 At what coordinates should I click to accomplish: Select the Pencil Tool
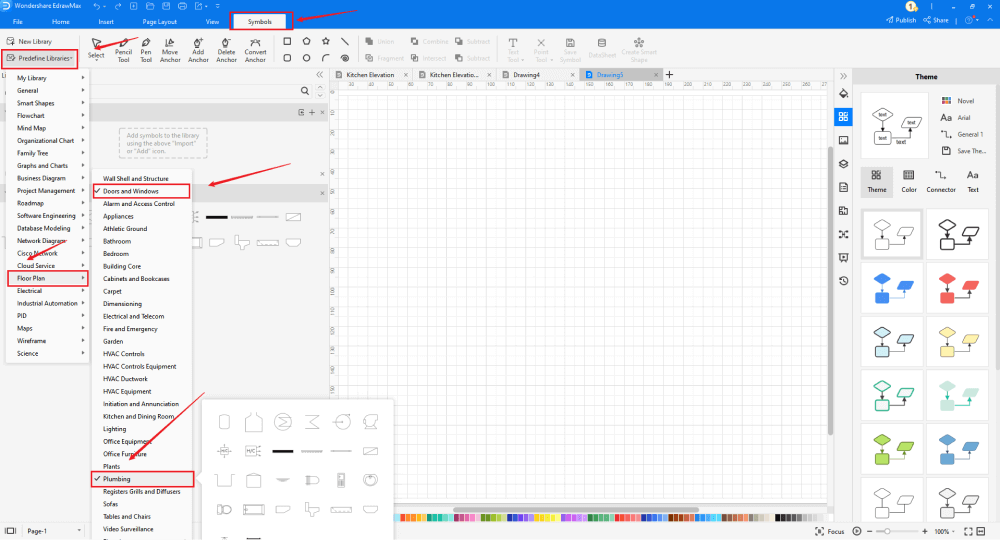pos(123,49)
